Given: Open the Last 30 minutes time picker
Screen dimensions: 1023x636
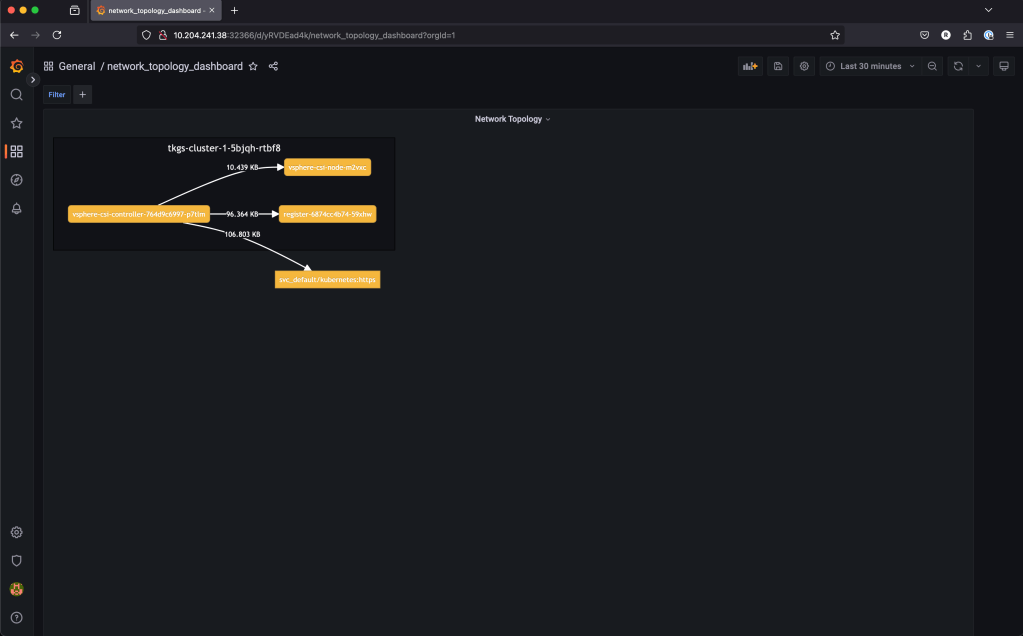Looking at the screenshot, I should pyautogui.click(x=870, y=66).
